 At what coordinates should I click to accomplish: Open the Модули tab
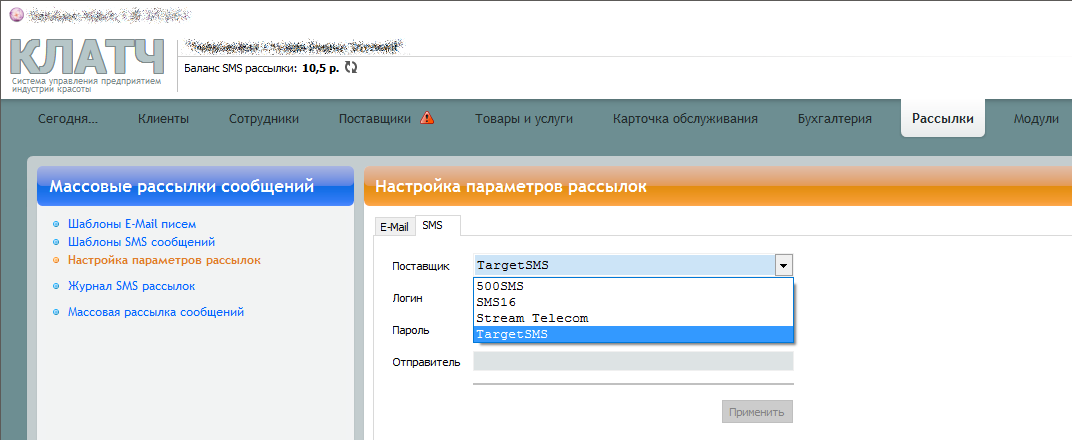point(1036,119)
